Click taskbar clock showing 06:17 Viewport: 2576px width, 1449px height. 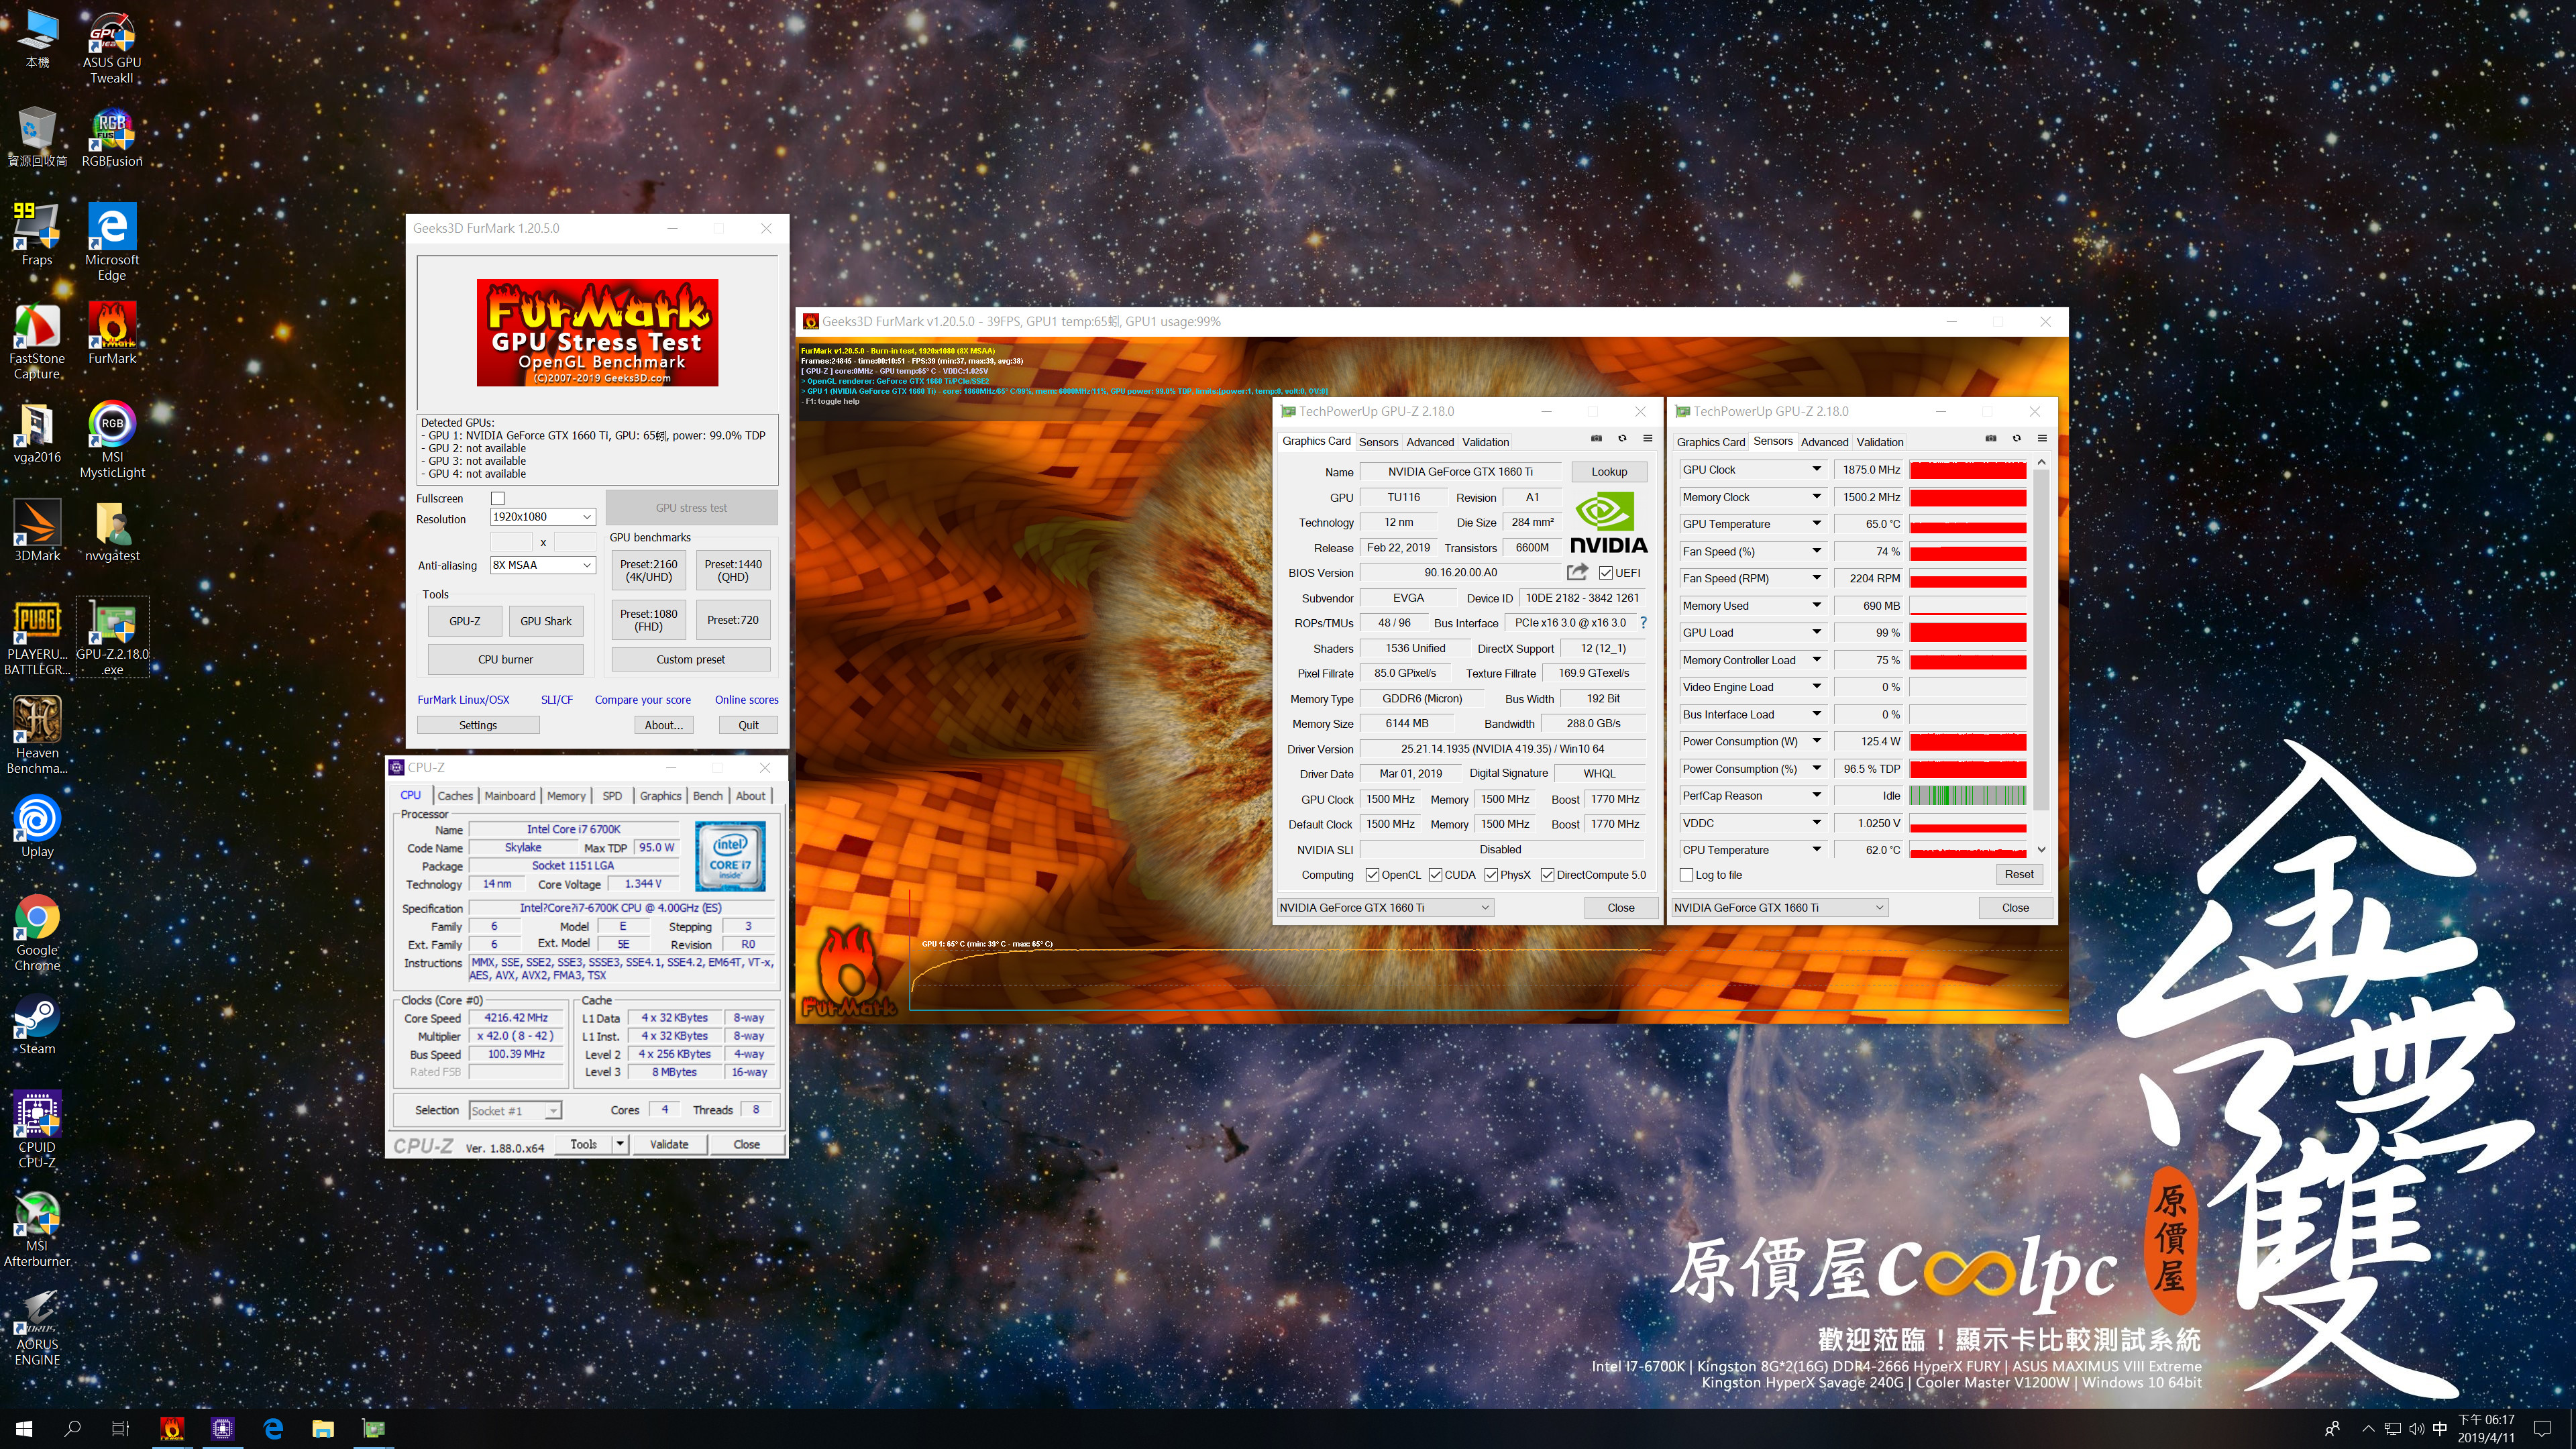[2486, 1428]
